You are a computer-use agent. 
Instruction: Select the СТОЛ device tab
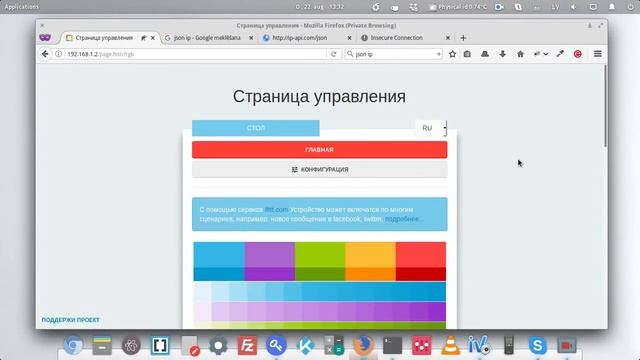pos(256,128)
